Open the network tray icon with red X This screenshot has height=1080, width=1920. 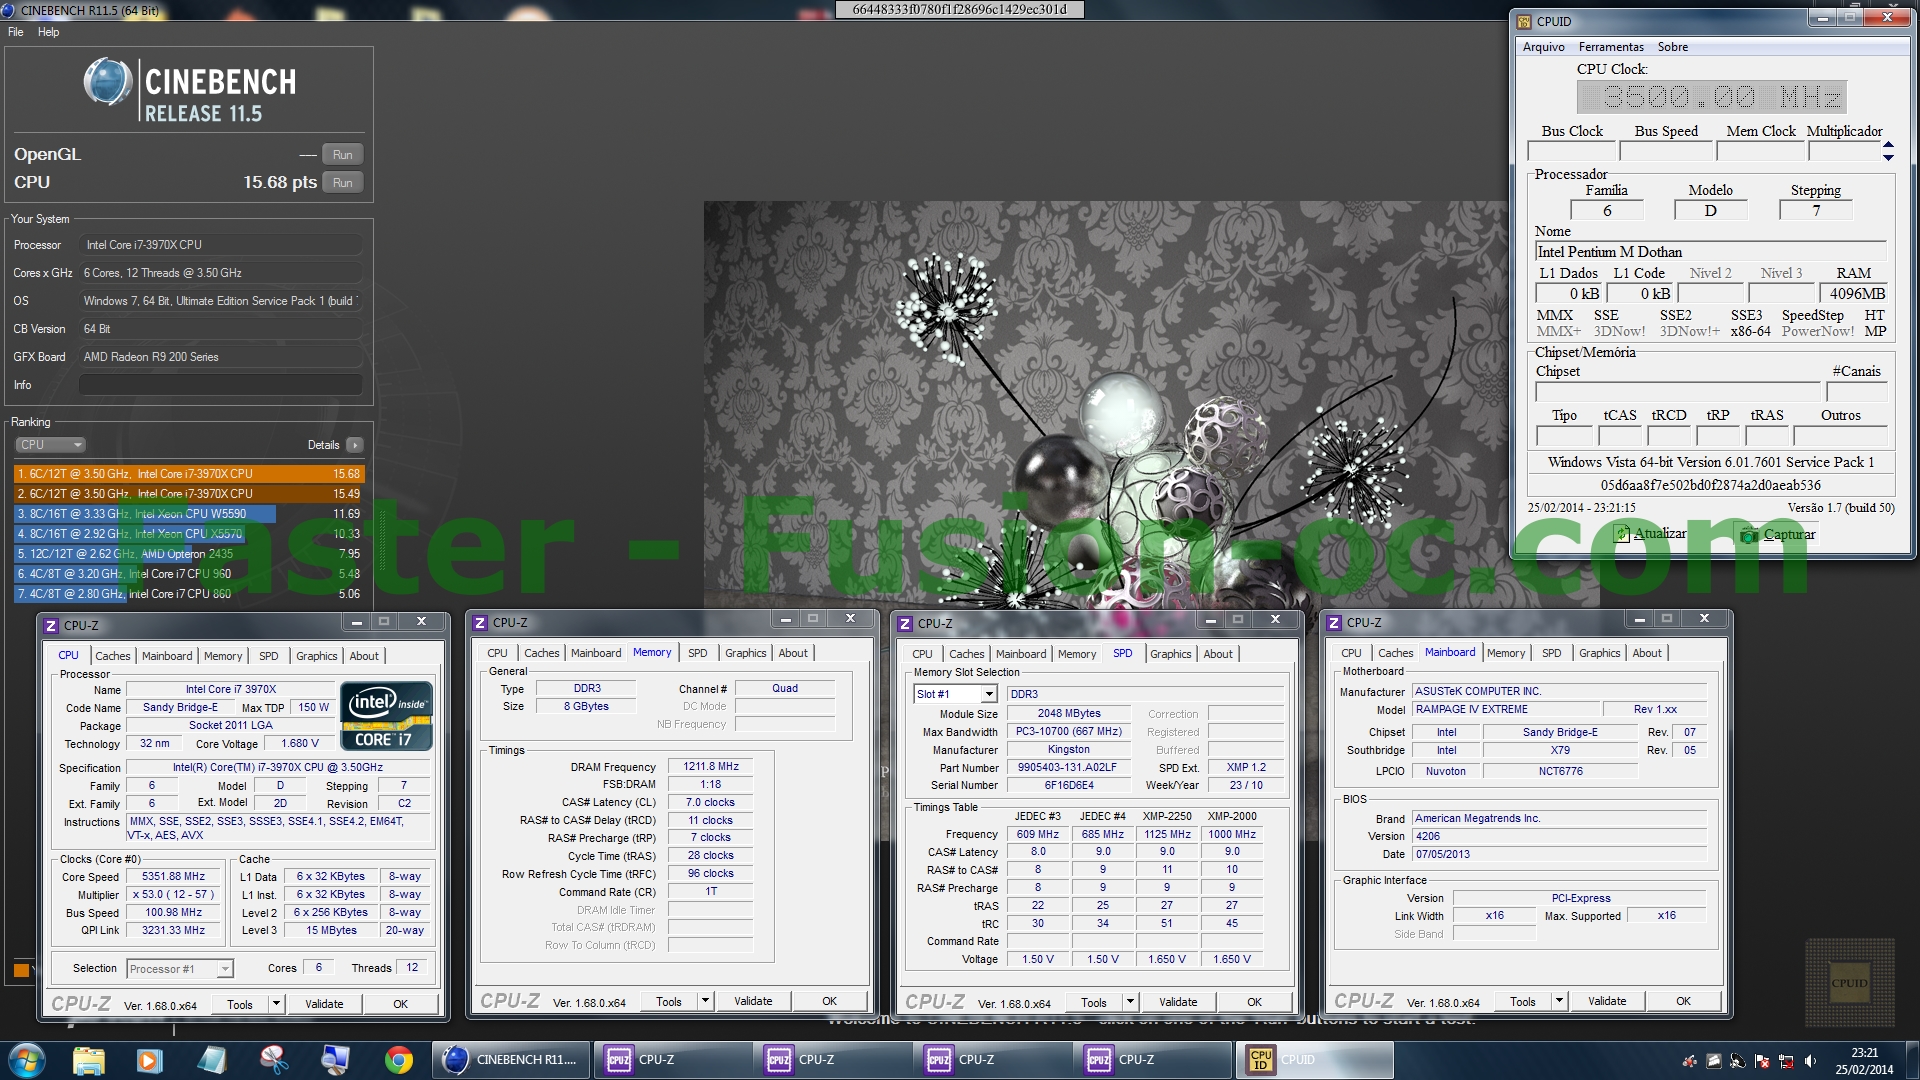click(1786, 1061)
